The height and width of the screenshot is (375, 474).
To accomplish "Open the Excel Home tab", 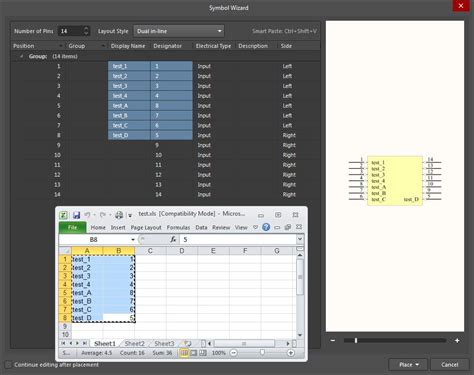I will pos(98,227).
